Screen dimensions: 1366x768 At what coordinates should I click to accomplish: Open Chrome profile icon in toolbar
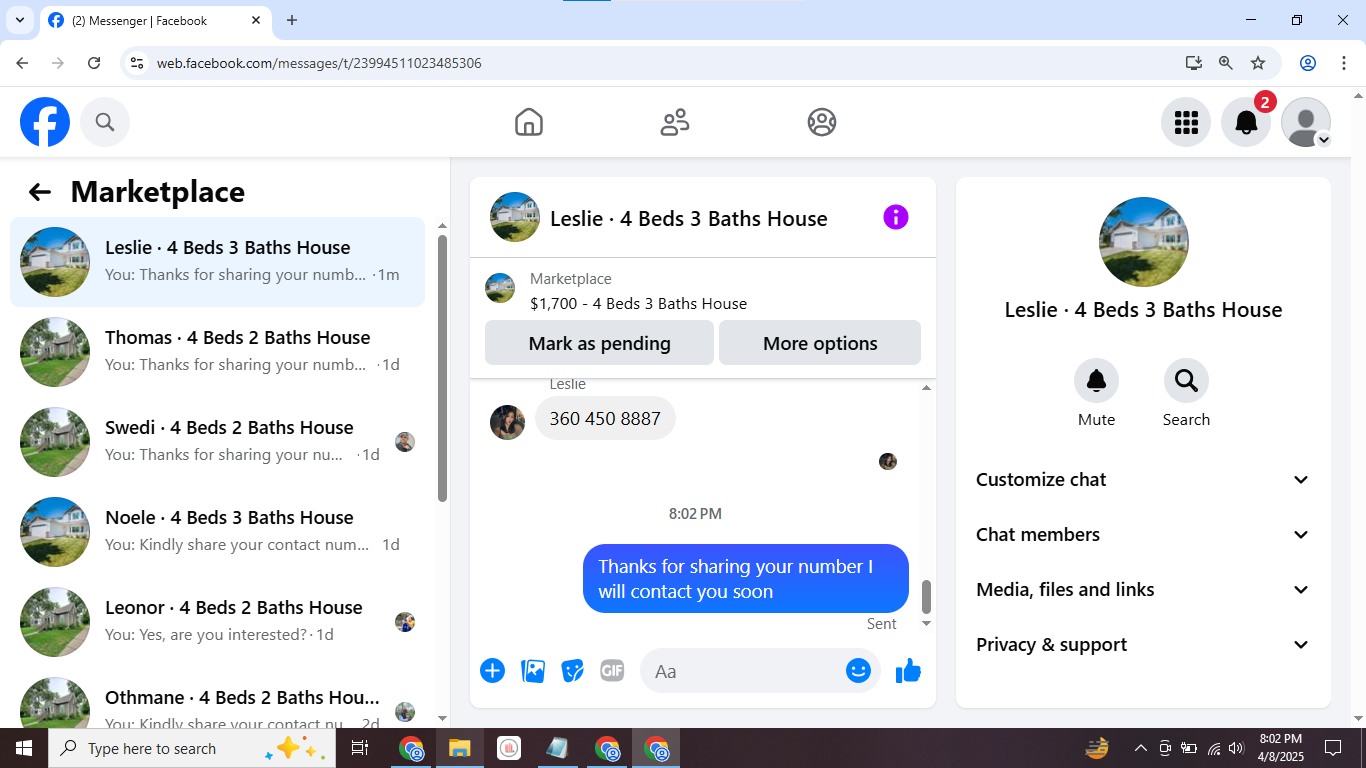pyautogui.click(x=1308, y=63)
